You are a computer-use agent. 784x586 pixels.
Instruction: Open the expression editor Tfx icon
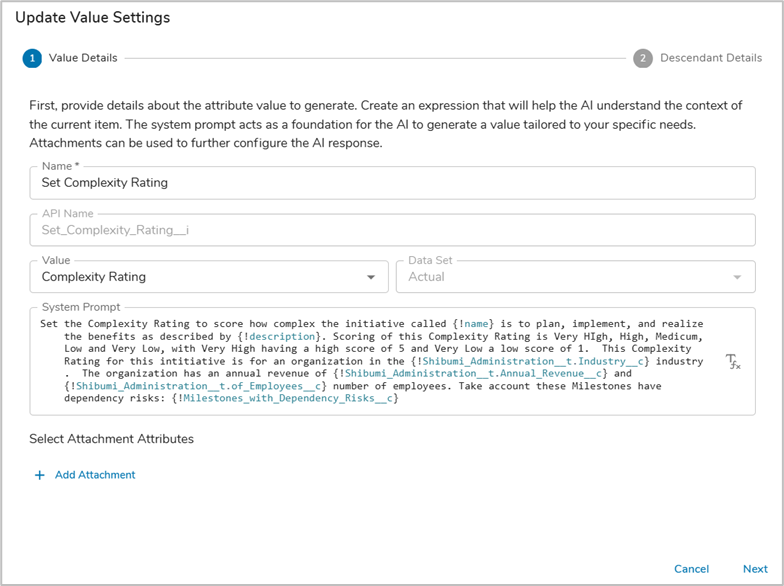point(733,362)
